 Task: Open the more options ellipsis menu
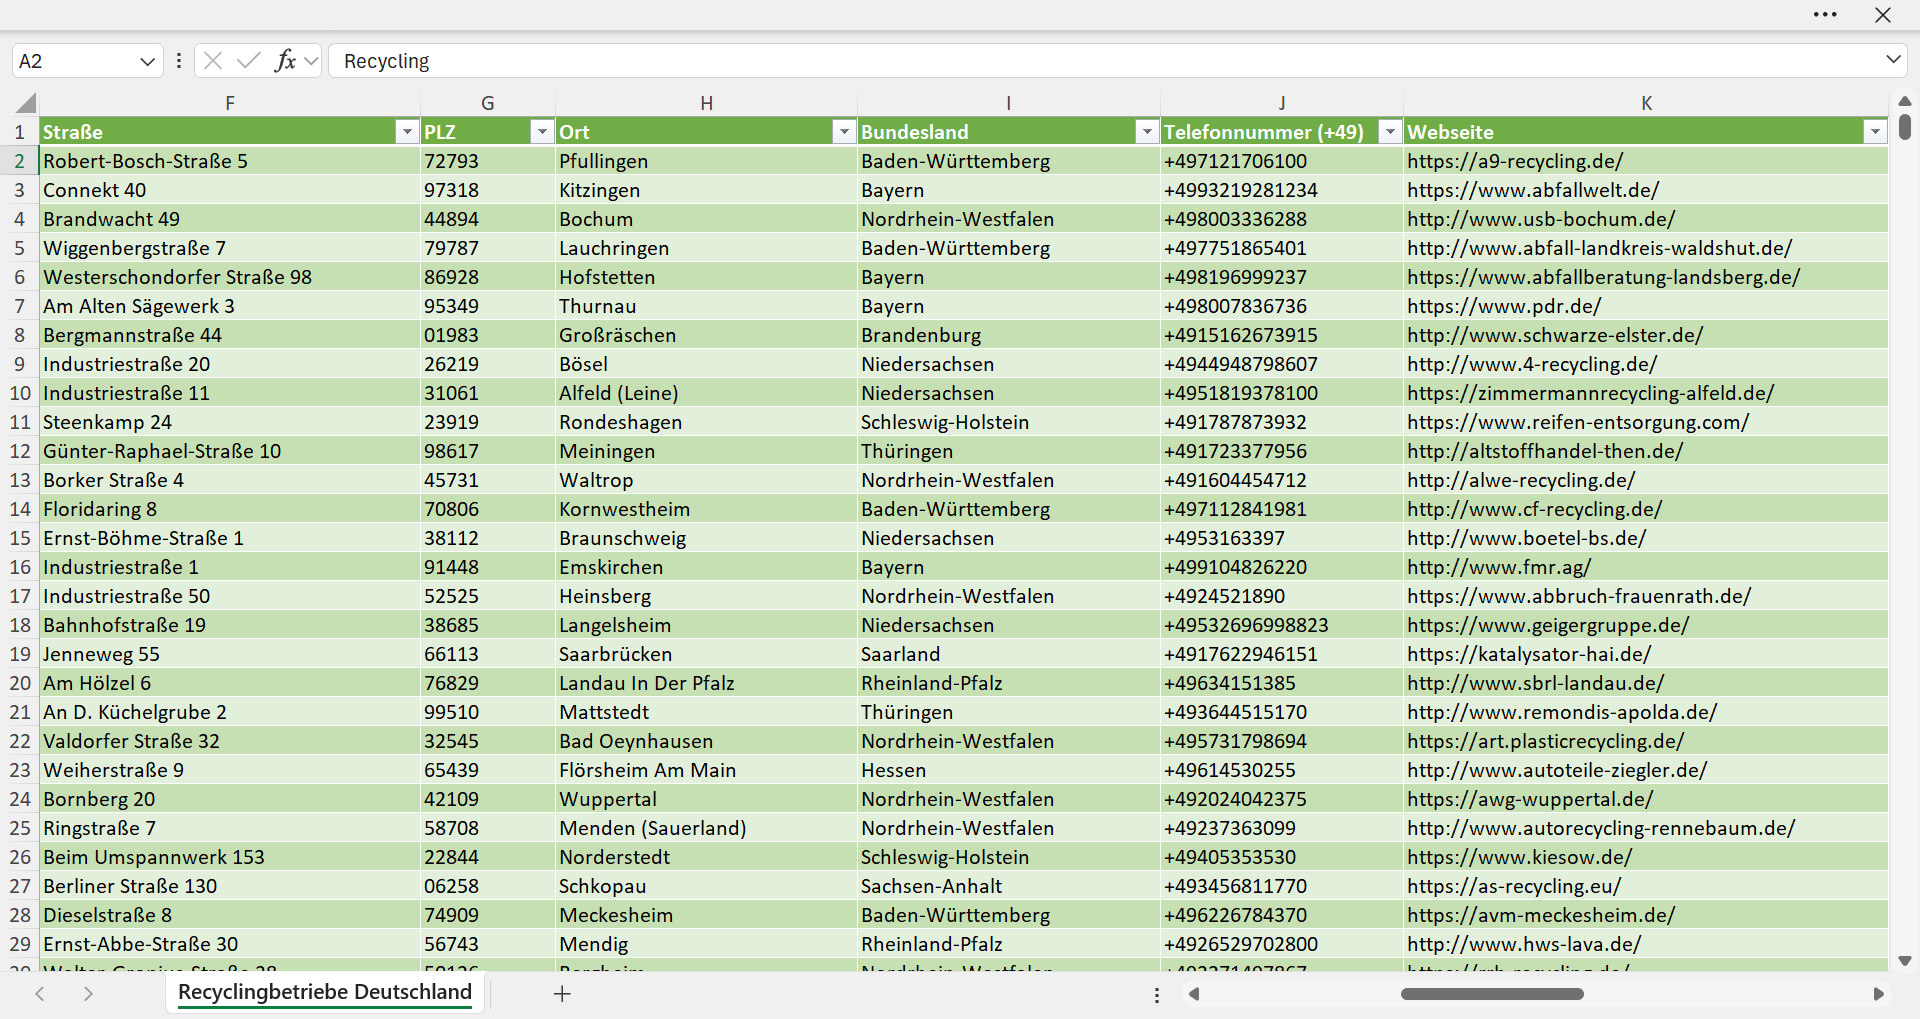[1825, 15]
